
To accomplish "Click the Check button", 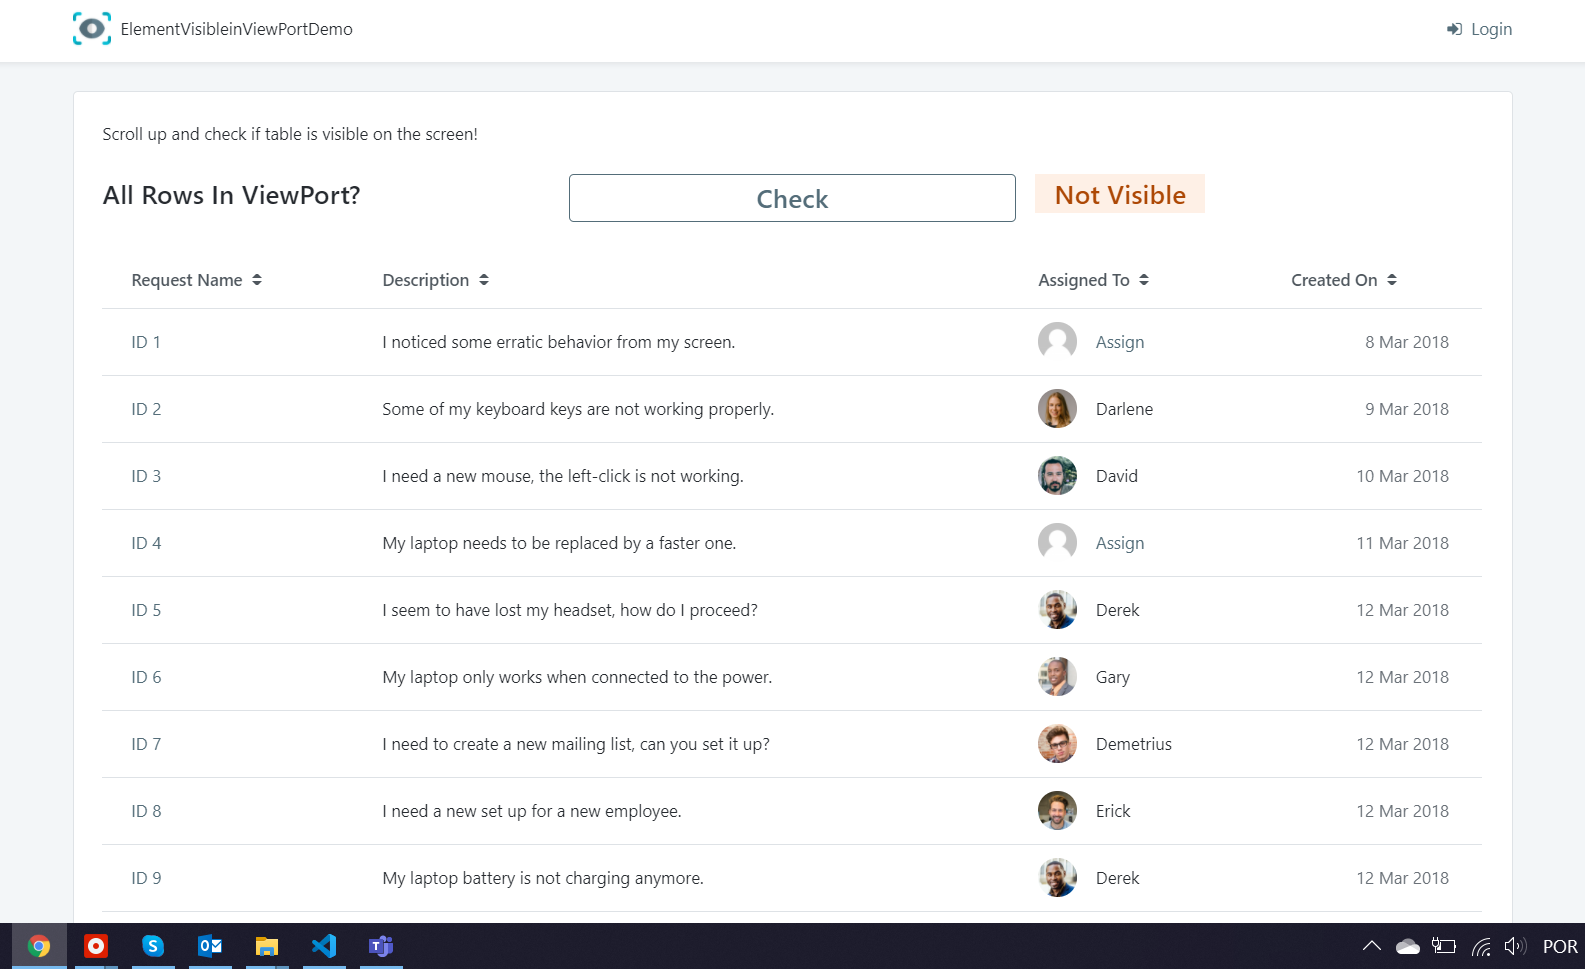I will point(792,198).
